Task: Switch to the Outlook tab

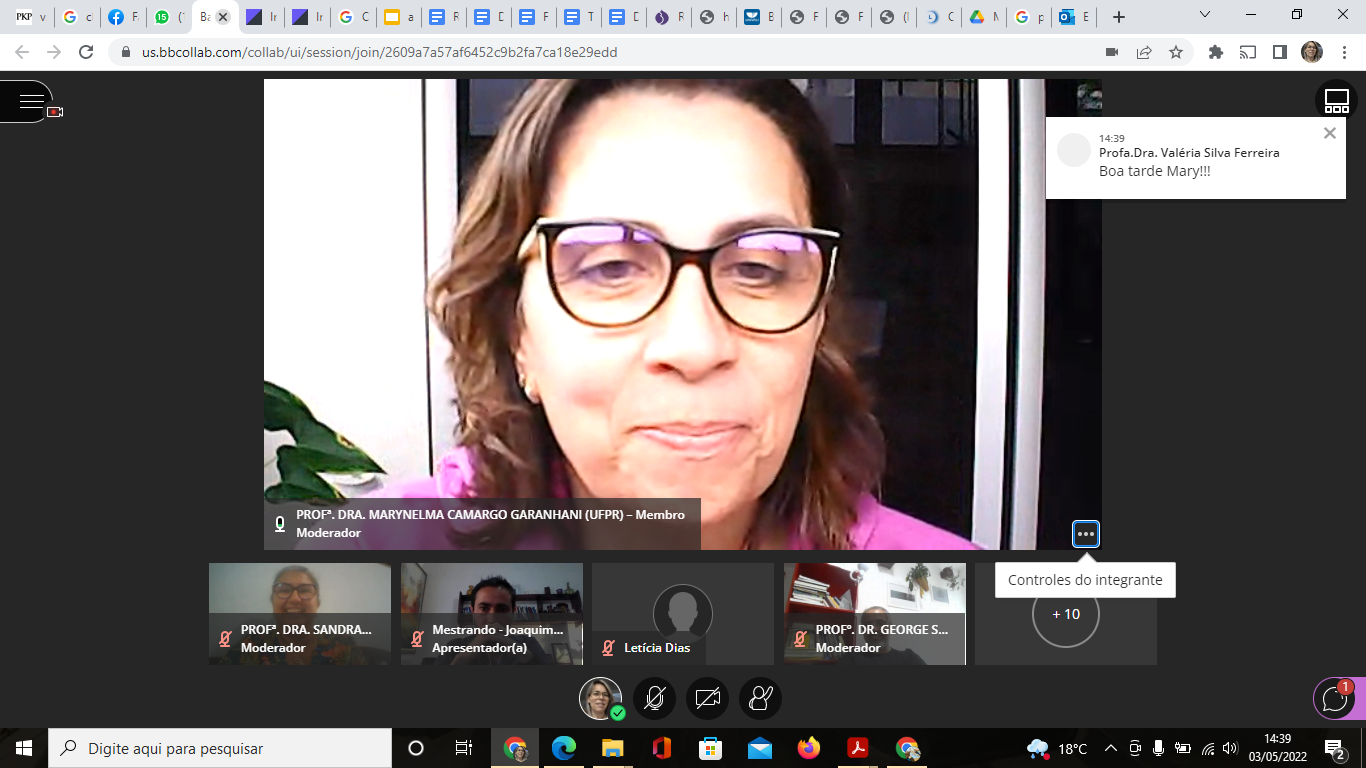Action: 1074,17
